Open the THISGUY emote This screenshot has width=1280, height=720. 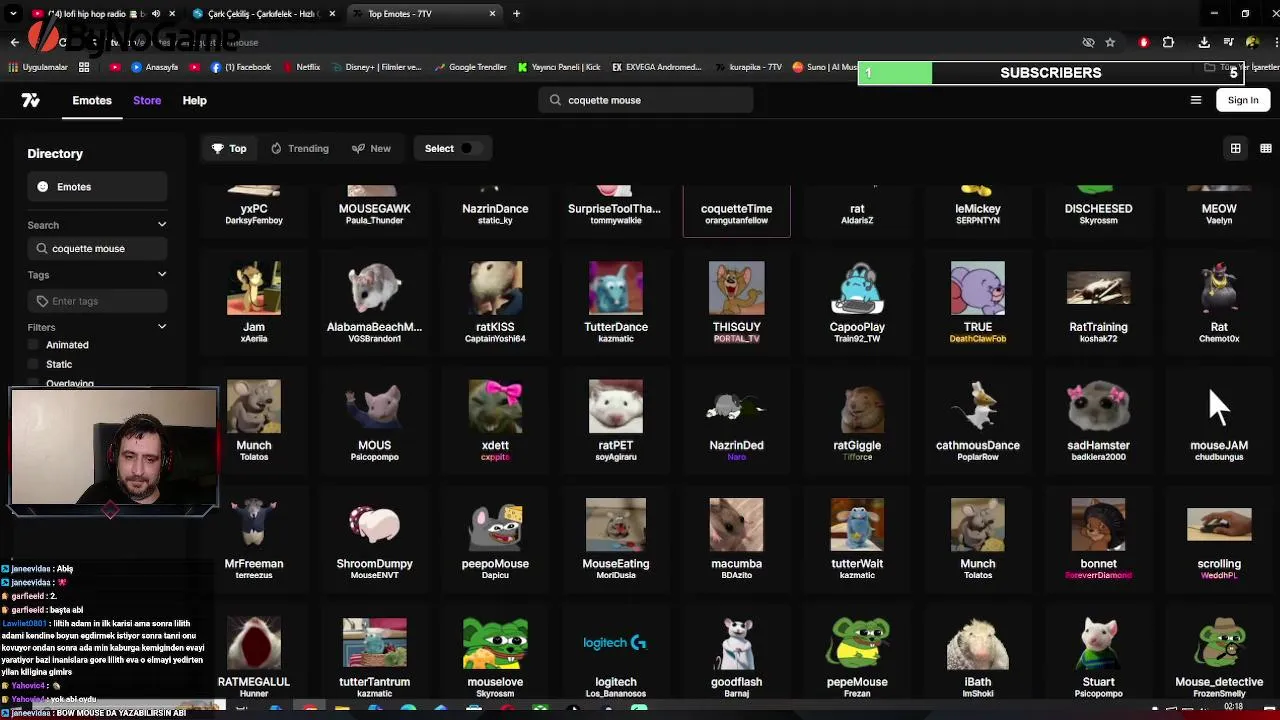[x=736, y=301]
